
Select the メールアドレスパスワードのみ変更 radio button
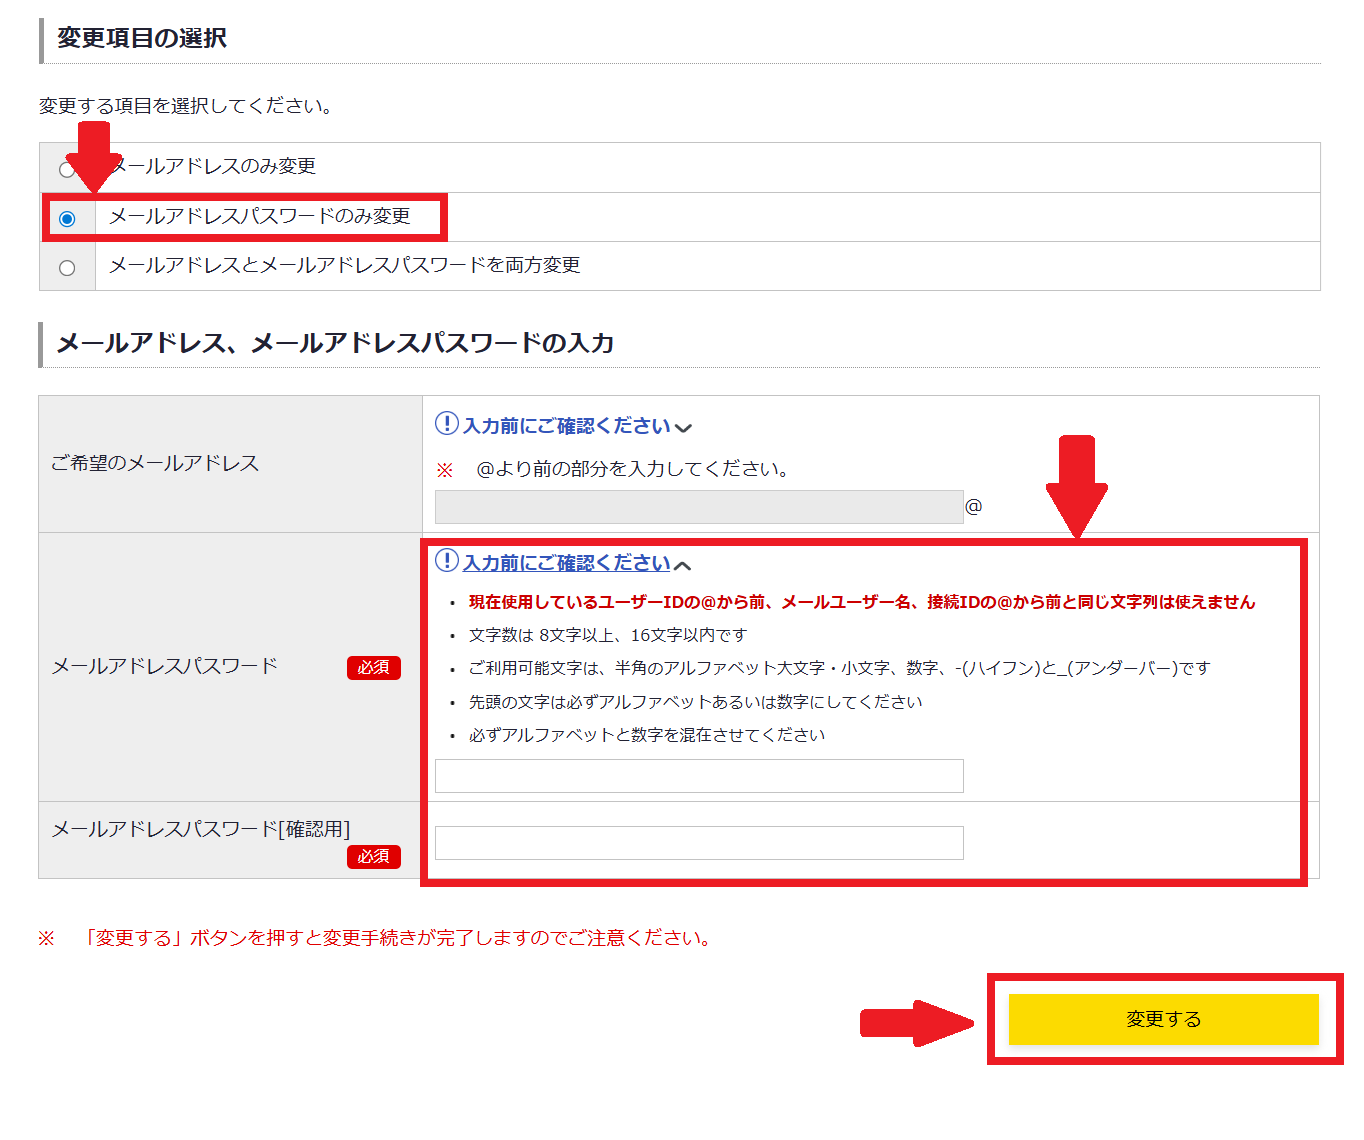click(x=67, y=219)
